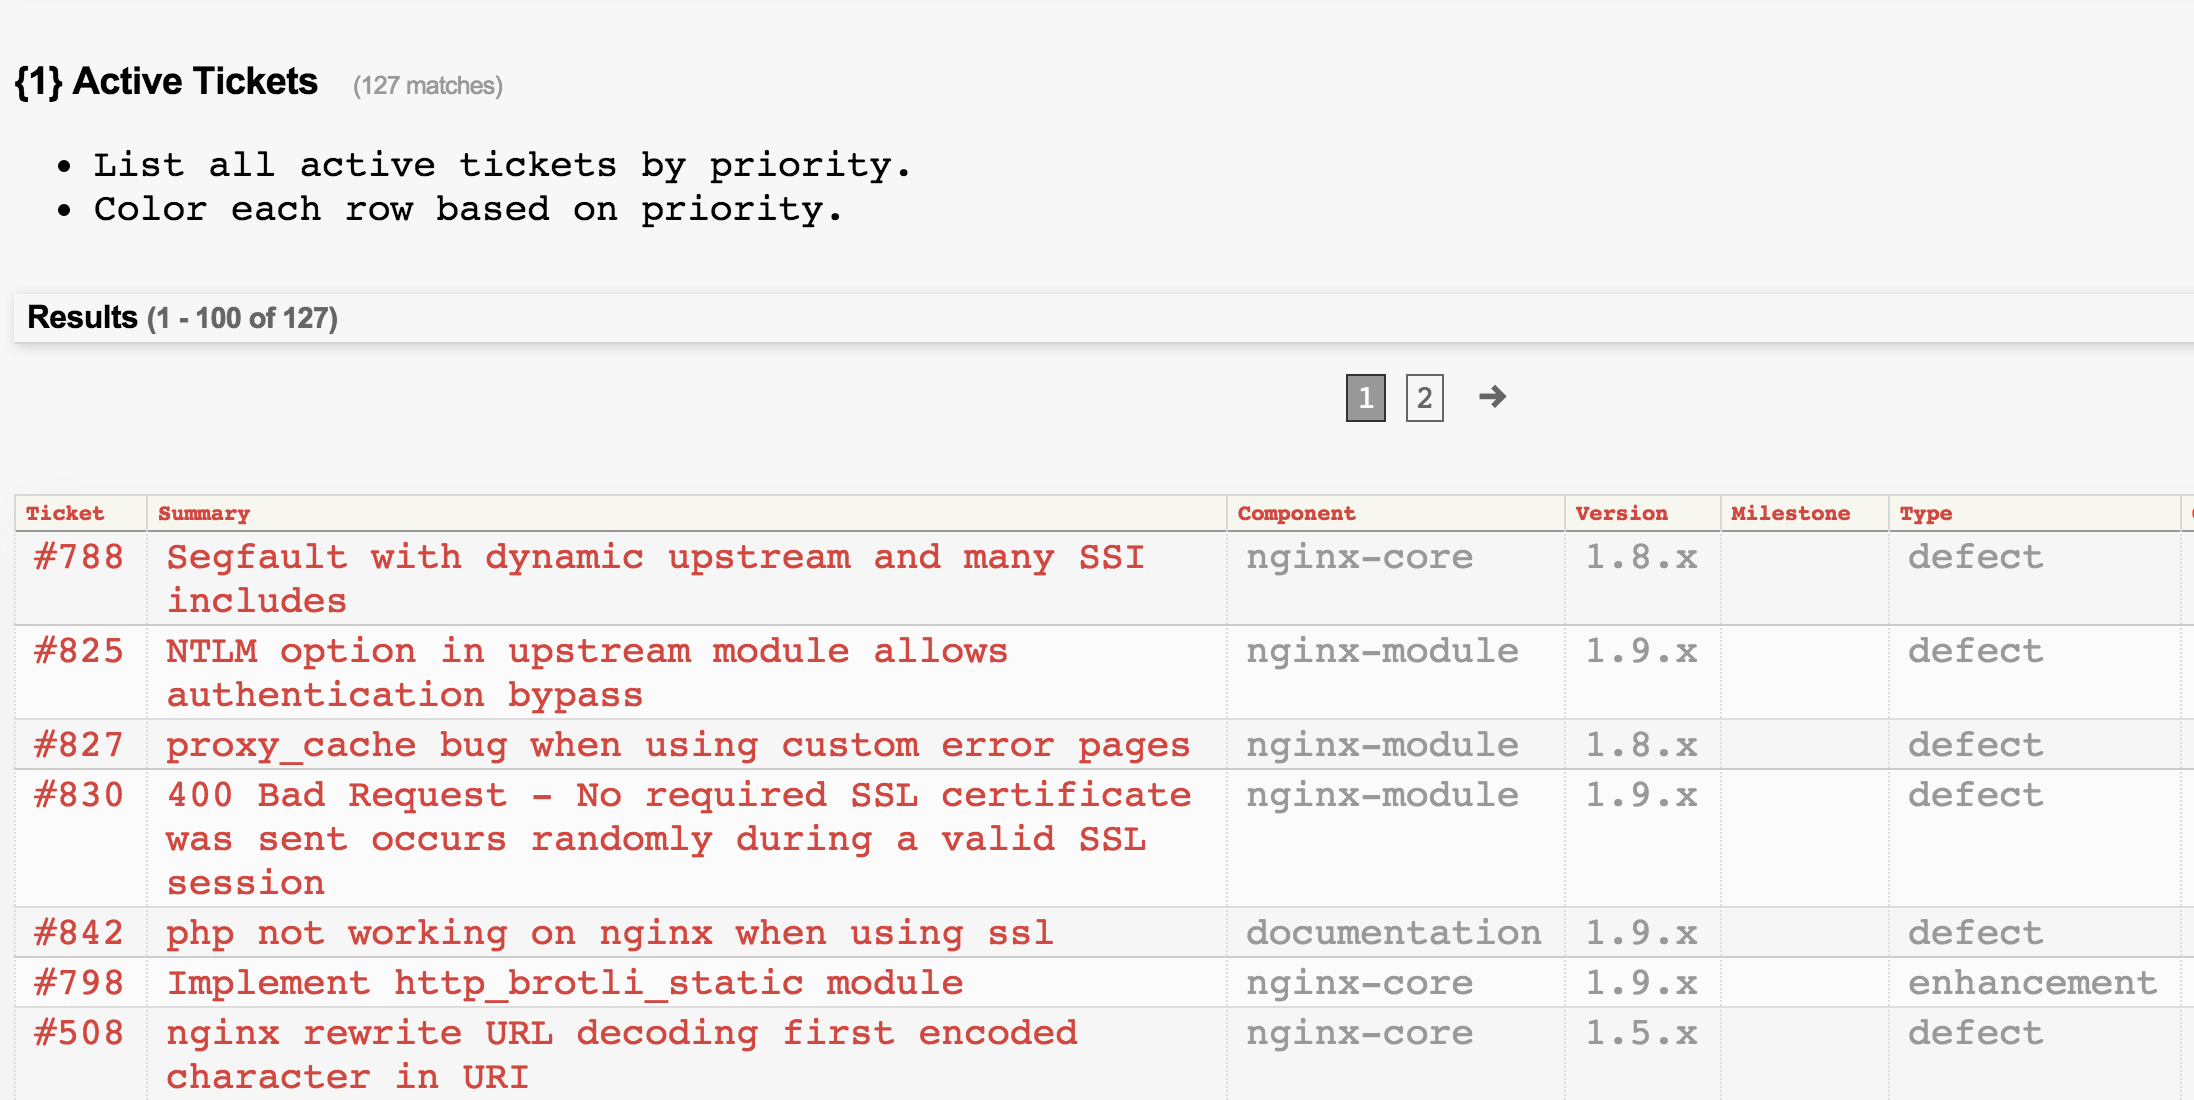Screen dimensions: 2194x1100
Task: Click the Results section header bar
Action: [x=1100, y=318]
